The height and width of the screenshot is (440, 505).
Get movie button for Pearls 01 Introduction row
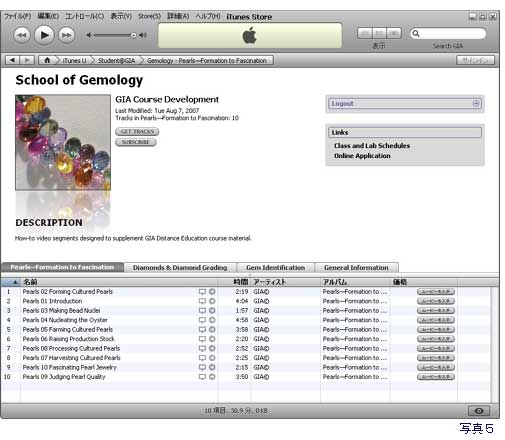tap(436, 301)
